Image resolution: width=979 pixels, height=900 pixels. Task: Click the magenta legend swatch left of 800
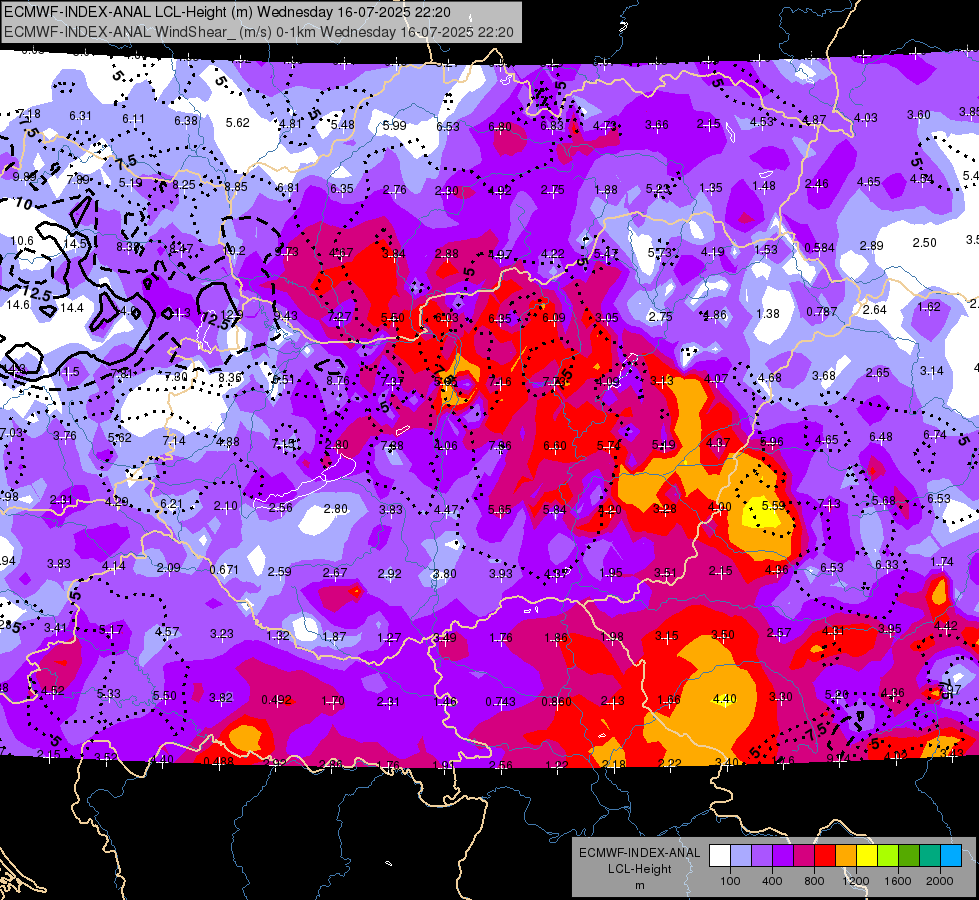(804, 855)
